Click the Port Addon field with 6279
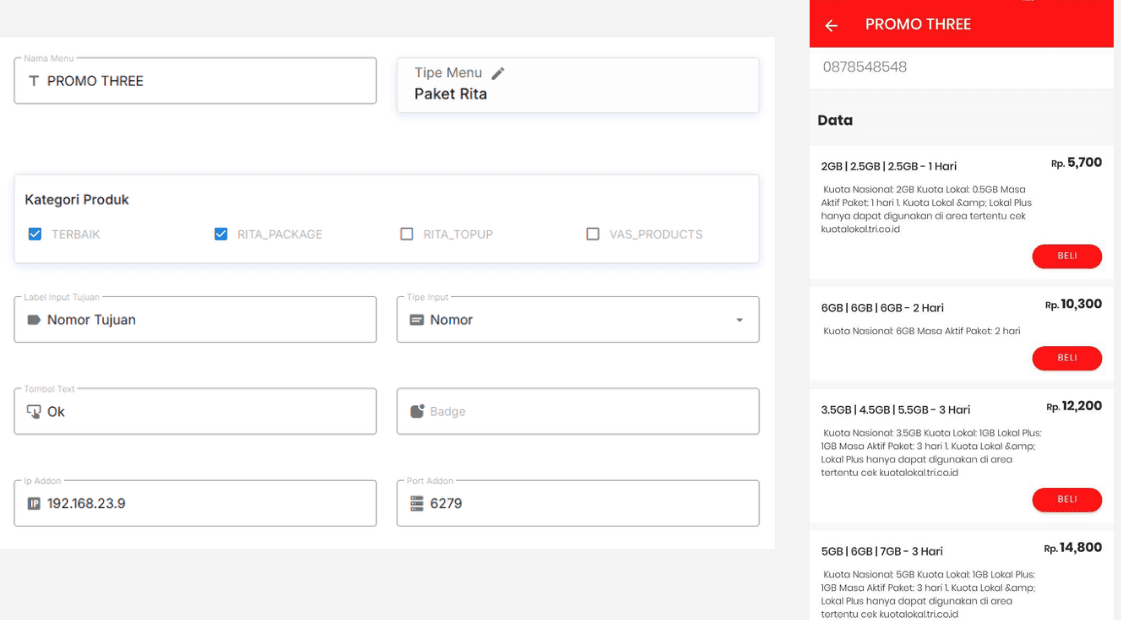 [x=590, y=504]
